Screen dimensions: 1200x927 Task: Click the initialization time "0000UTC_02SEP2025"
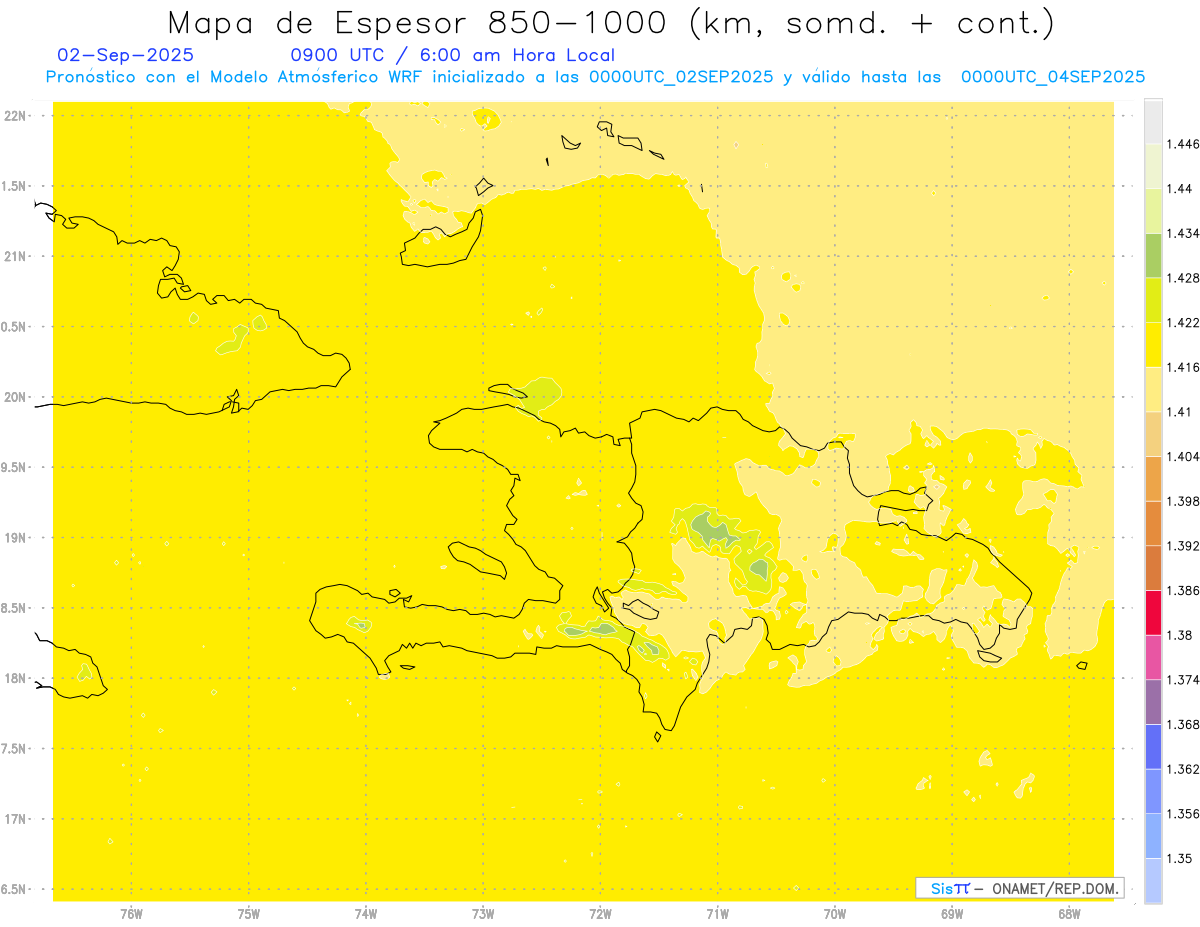[681, 77]
